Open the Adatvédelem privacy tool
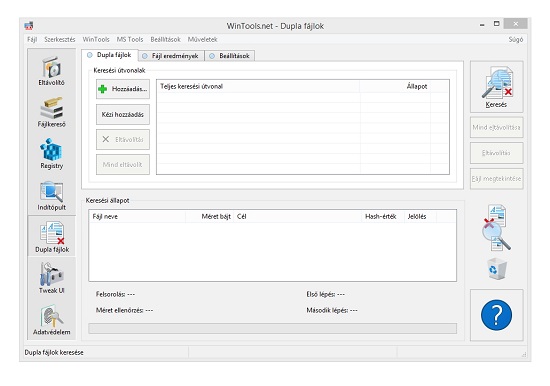 52,320
